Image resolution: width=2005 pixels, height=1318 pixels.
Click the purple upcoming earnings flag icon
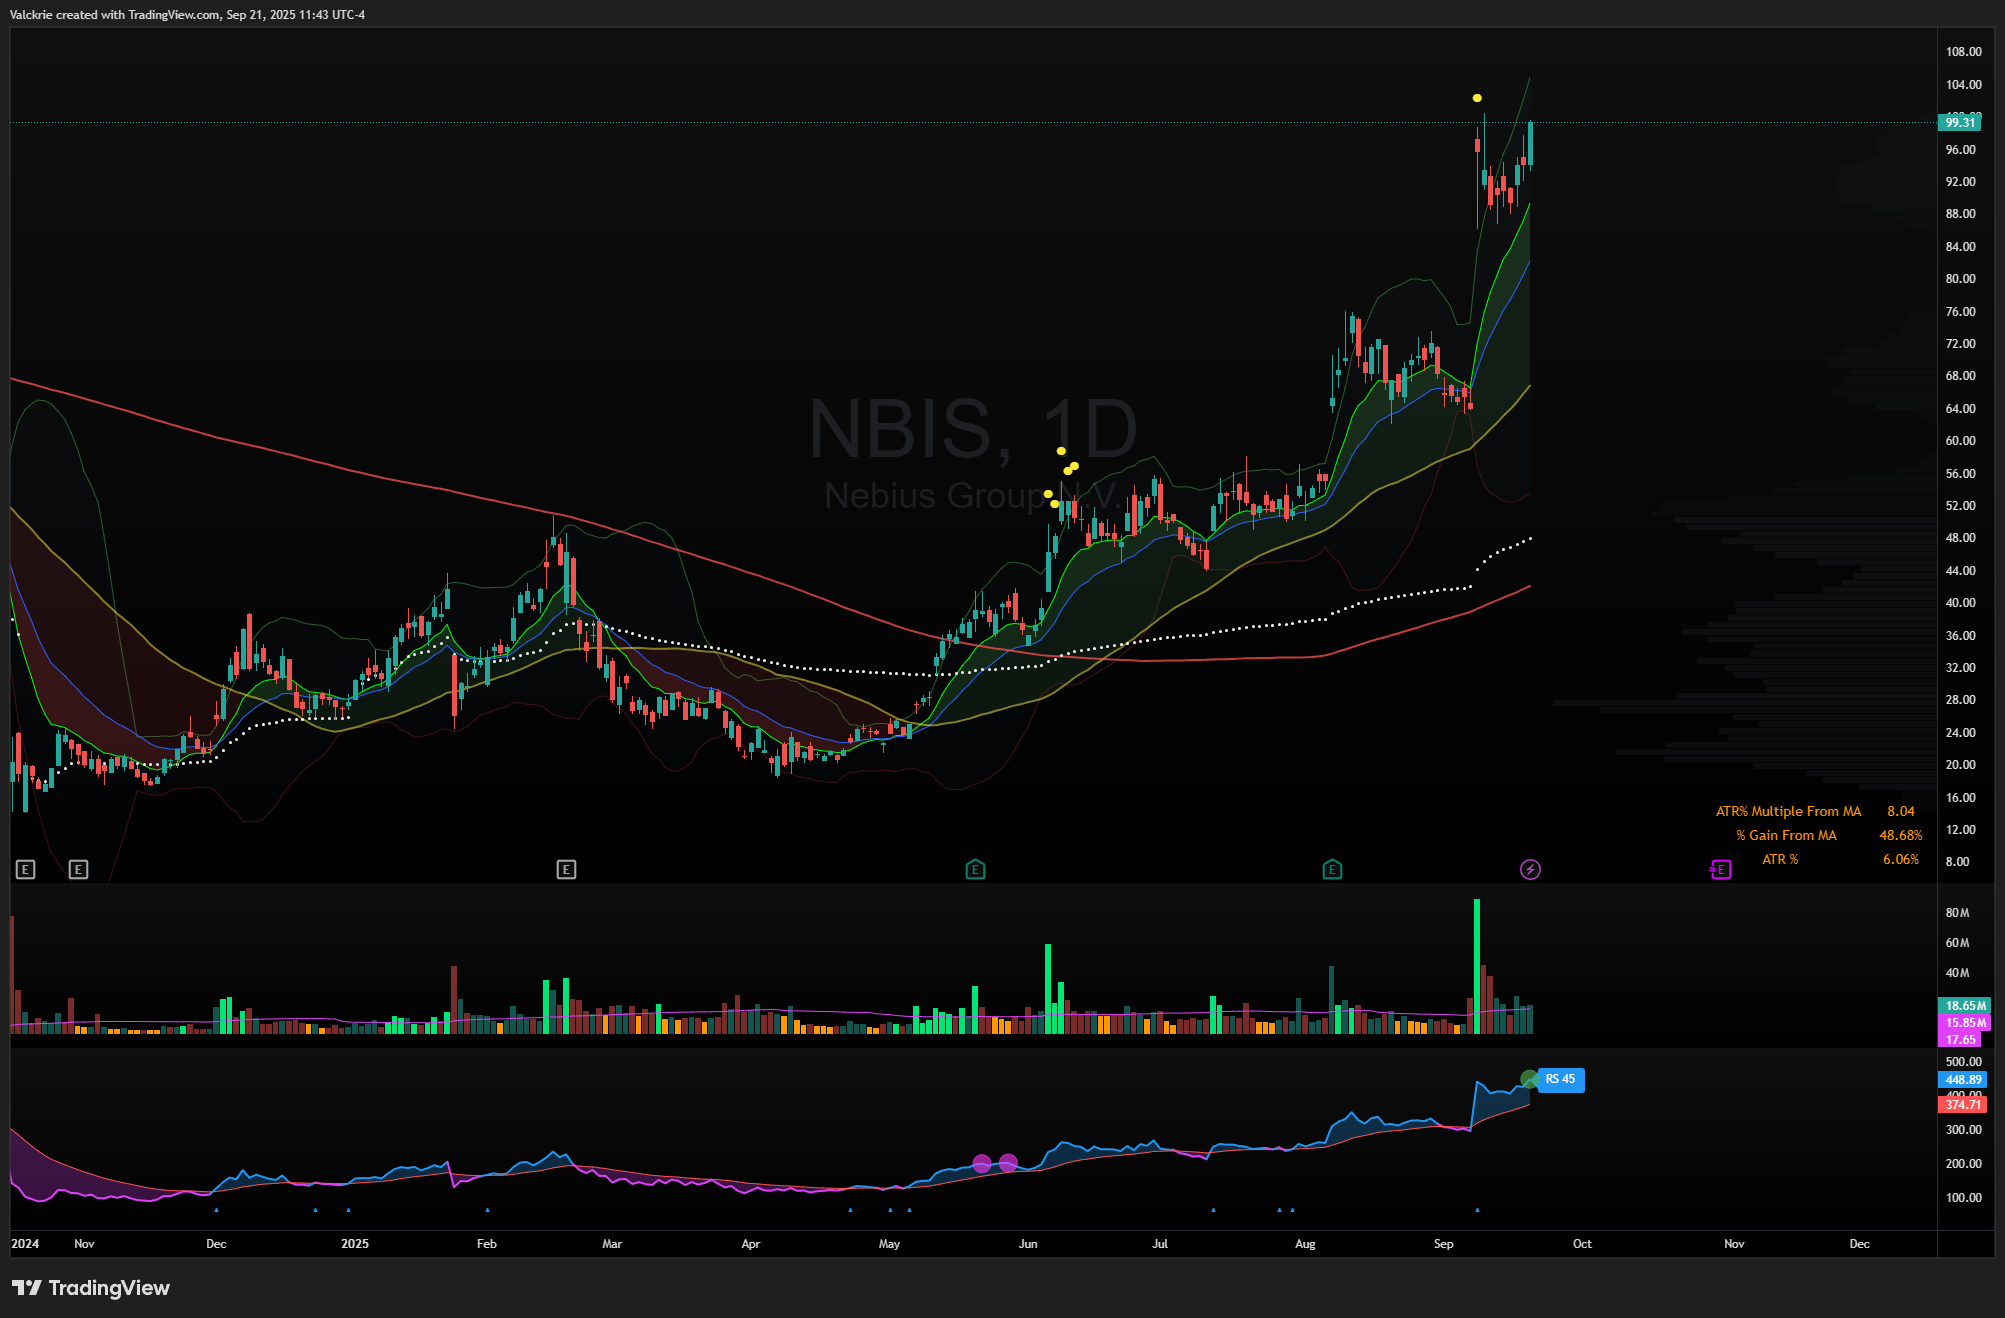pyautogui.click(x=1720, y=870)
